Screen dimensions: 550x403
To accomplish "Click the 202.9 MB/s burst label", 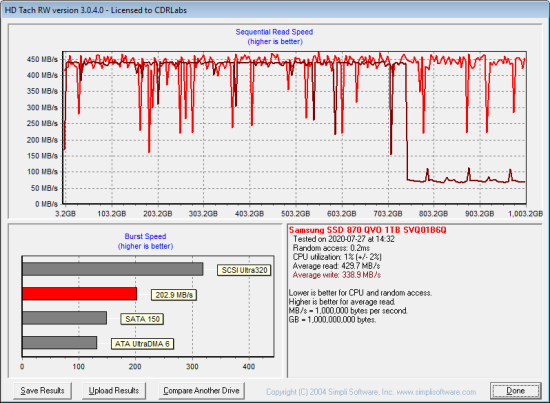I will click(174, 295).
